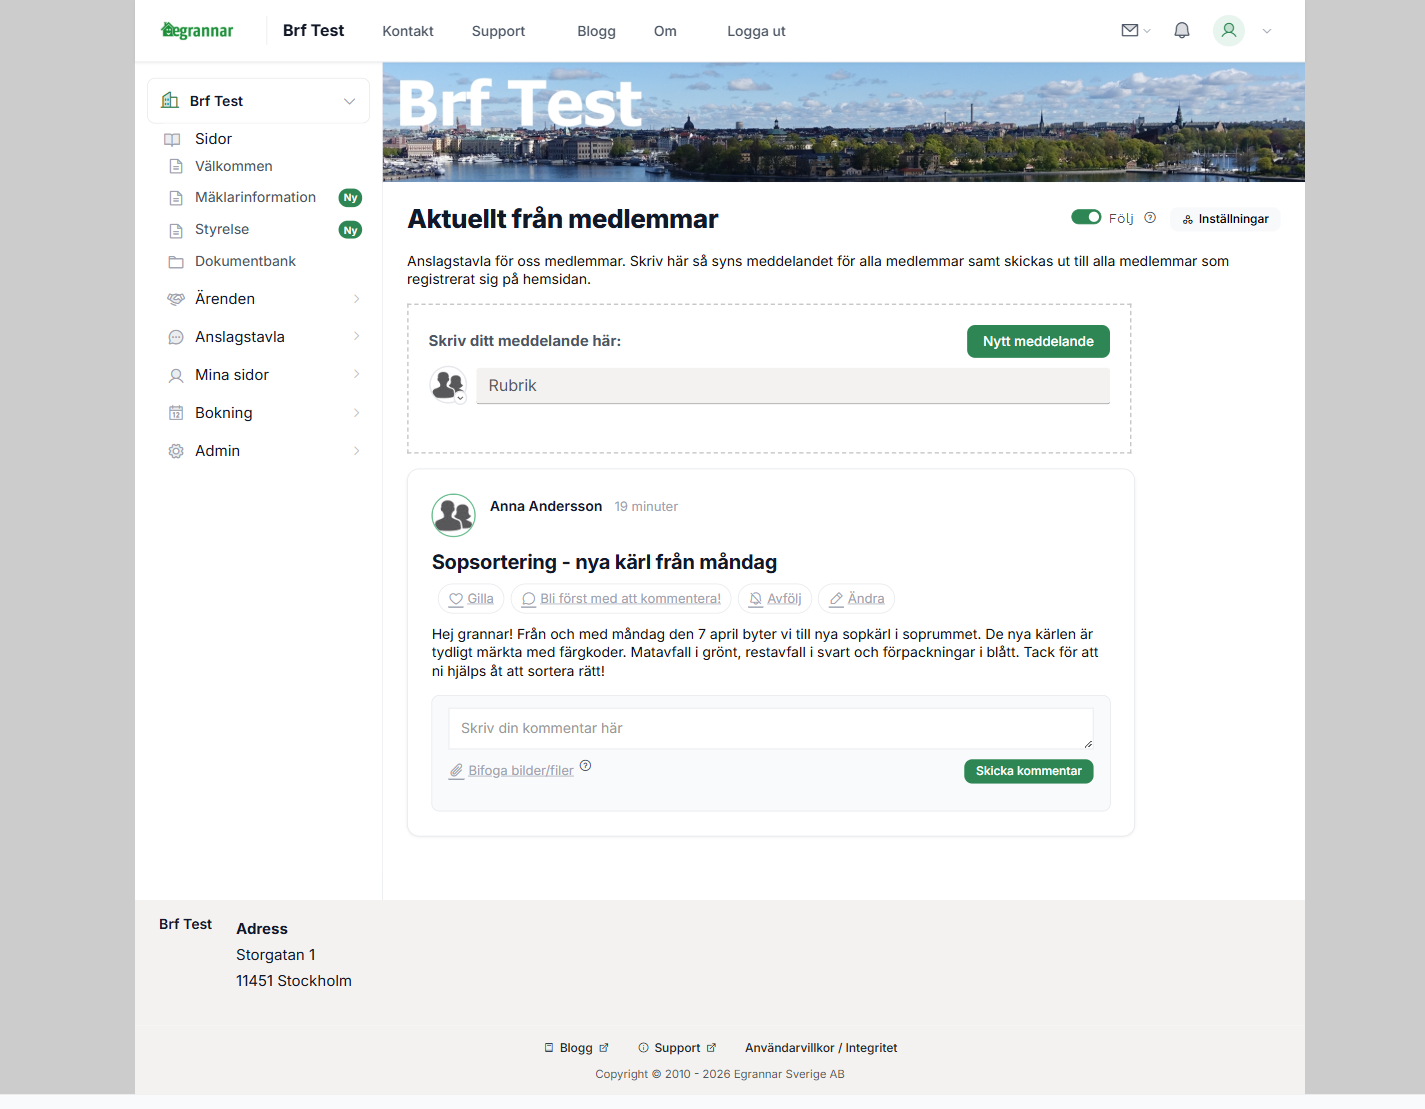
Task: Open the dropdown arrow beside user avatar
Action: tap(1267, 31)
